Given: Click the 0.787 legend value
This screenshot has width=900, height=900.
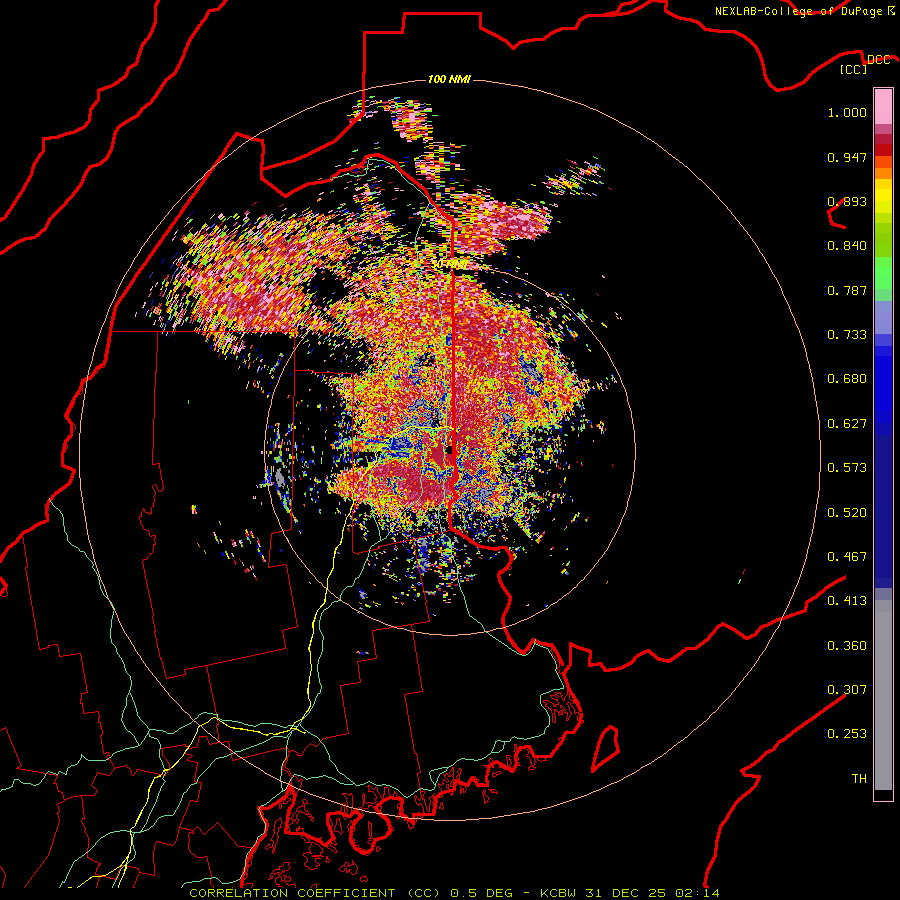Looking at the screenshot, I should (847, 290).
